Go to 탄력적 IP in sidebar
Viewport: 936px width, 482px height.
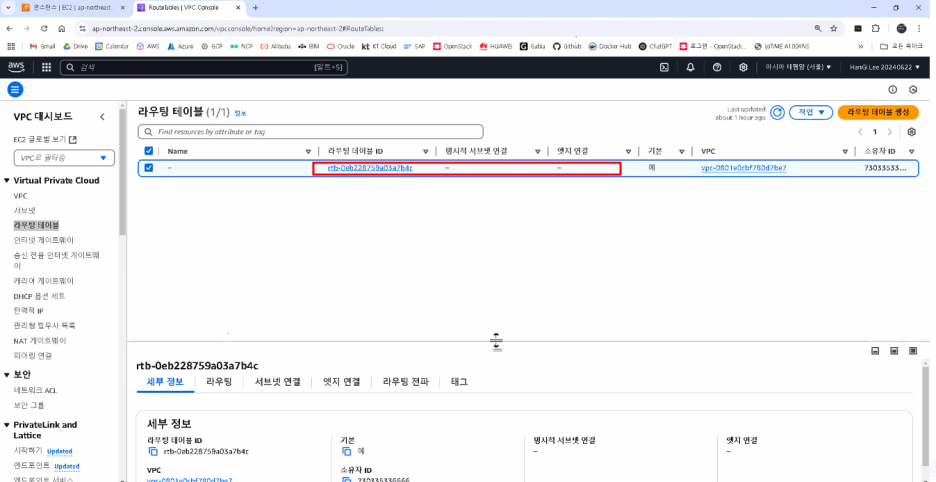tap(29, 311)
